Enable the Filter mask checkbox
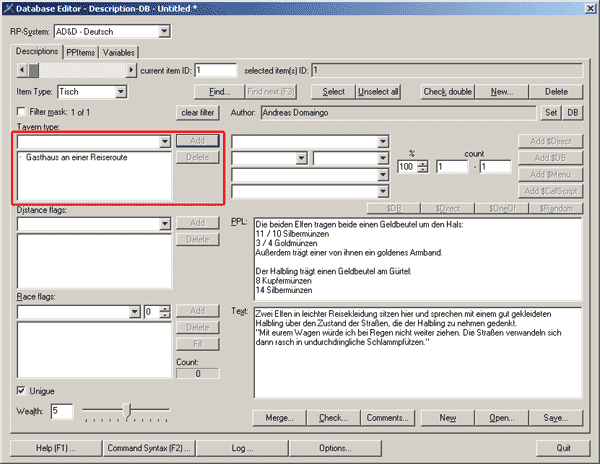600x464 pixels. coord(22,112)
